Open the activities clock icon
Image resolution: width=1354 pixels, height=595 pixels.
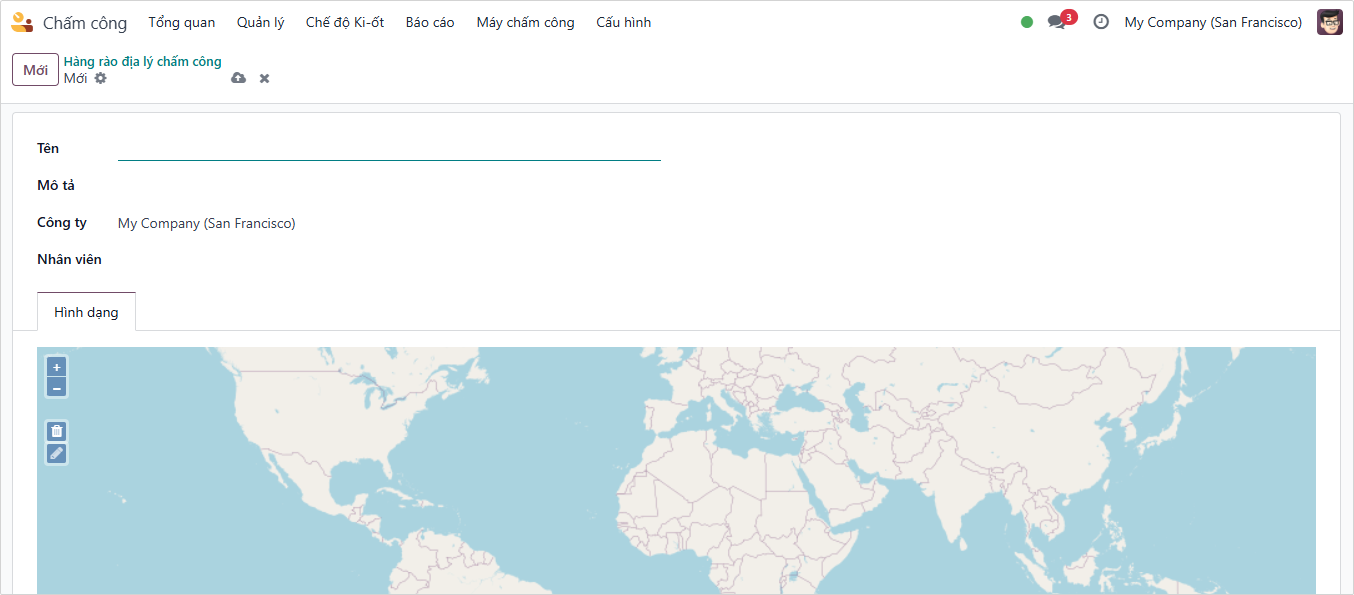tap(1101, 22)
